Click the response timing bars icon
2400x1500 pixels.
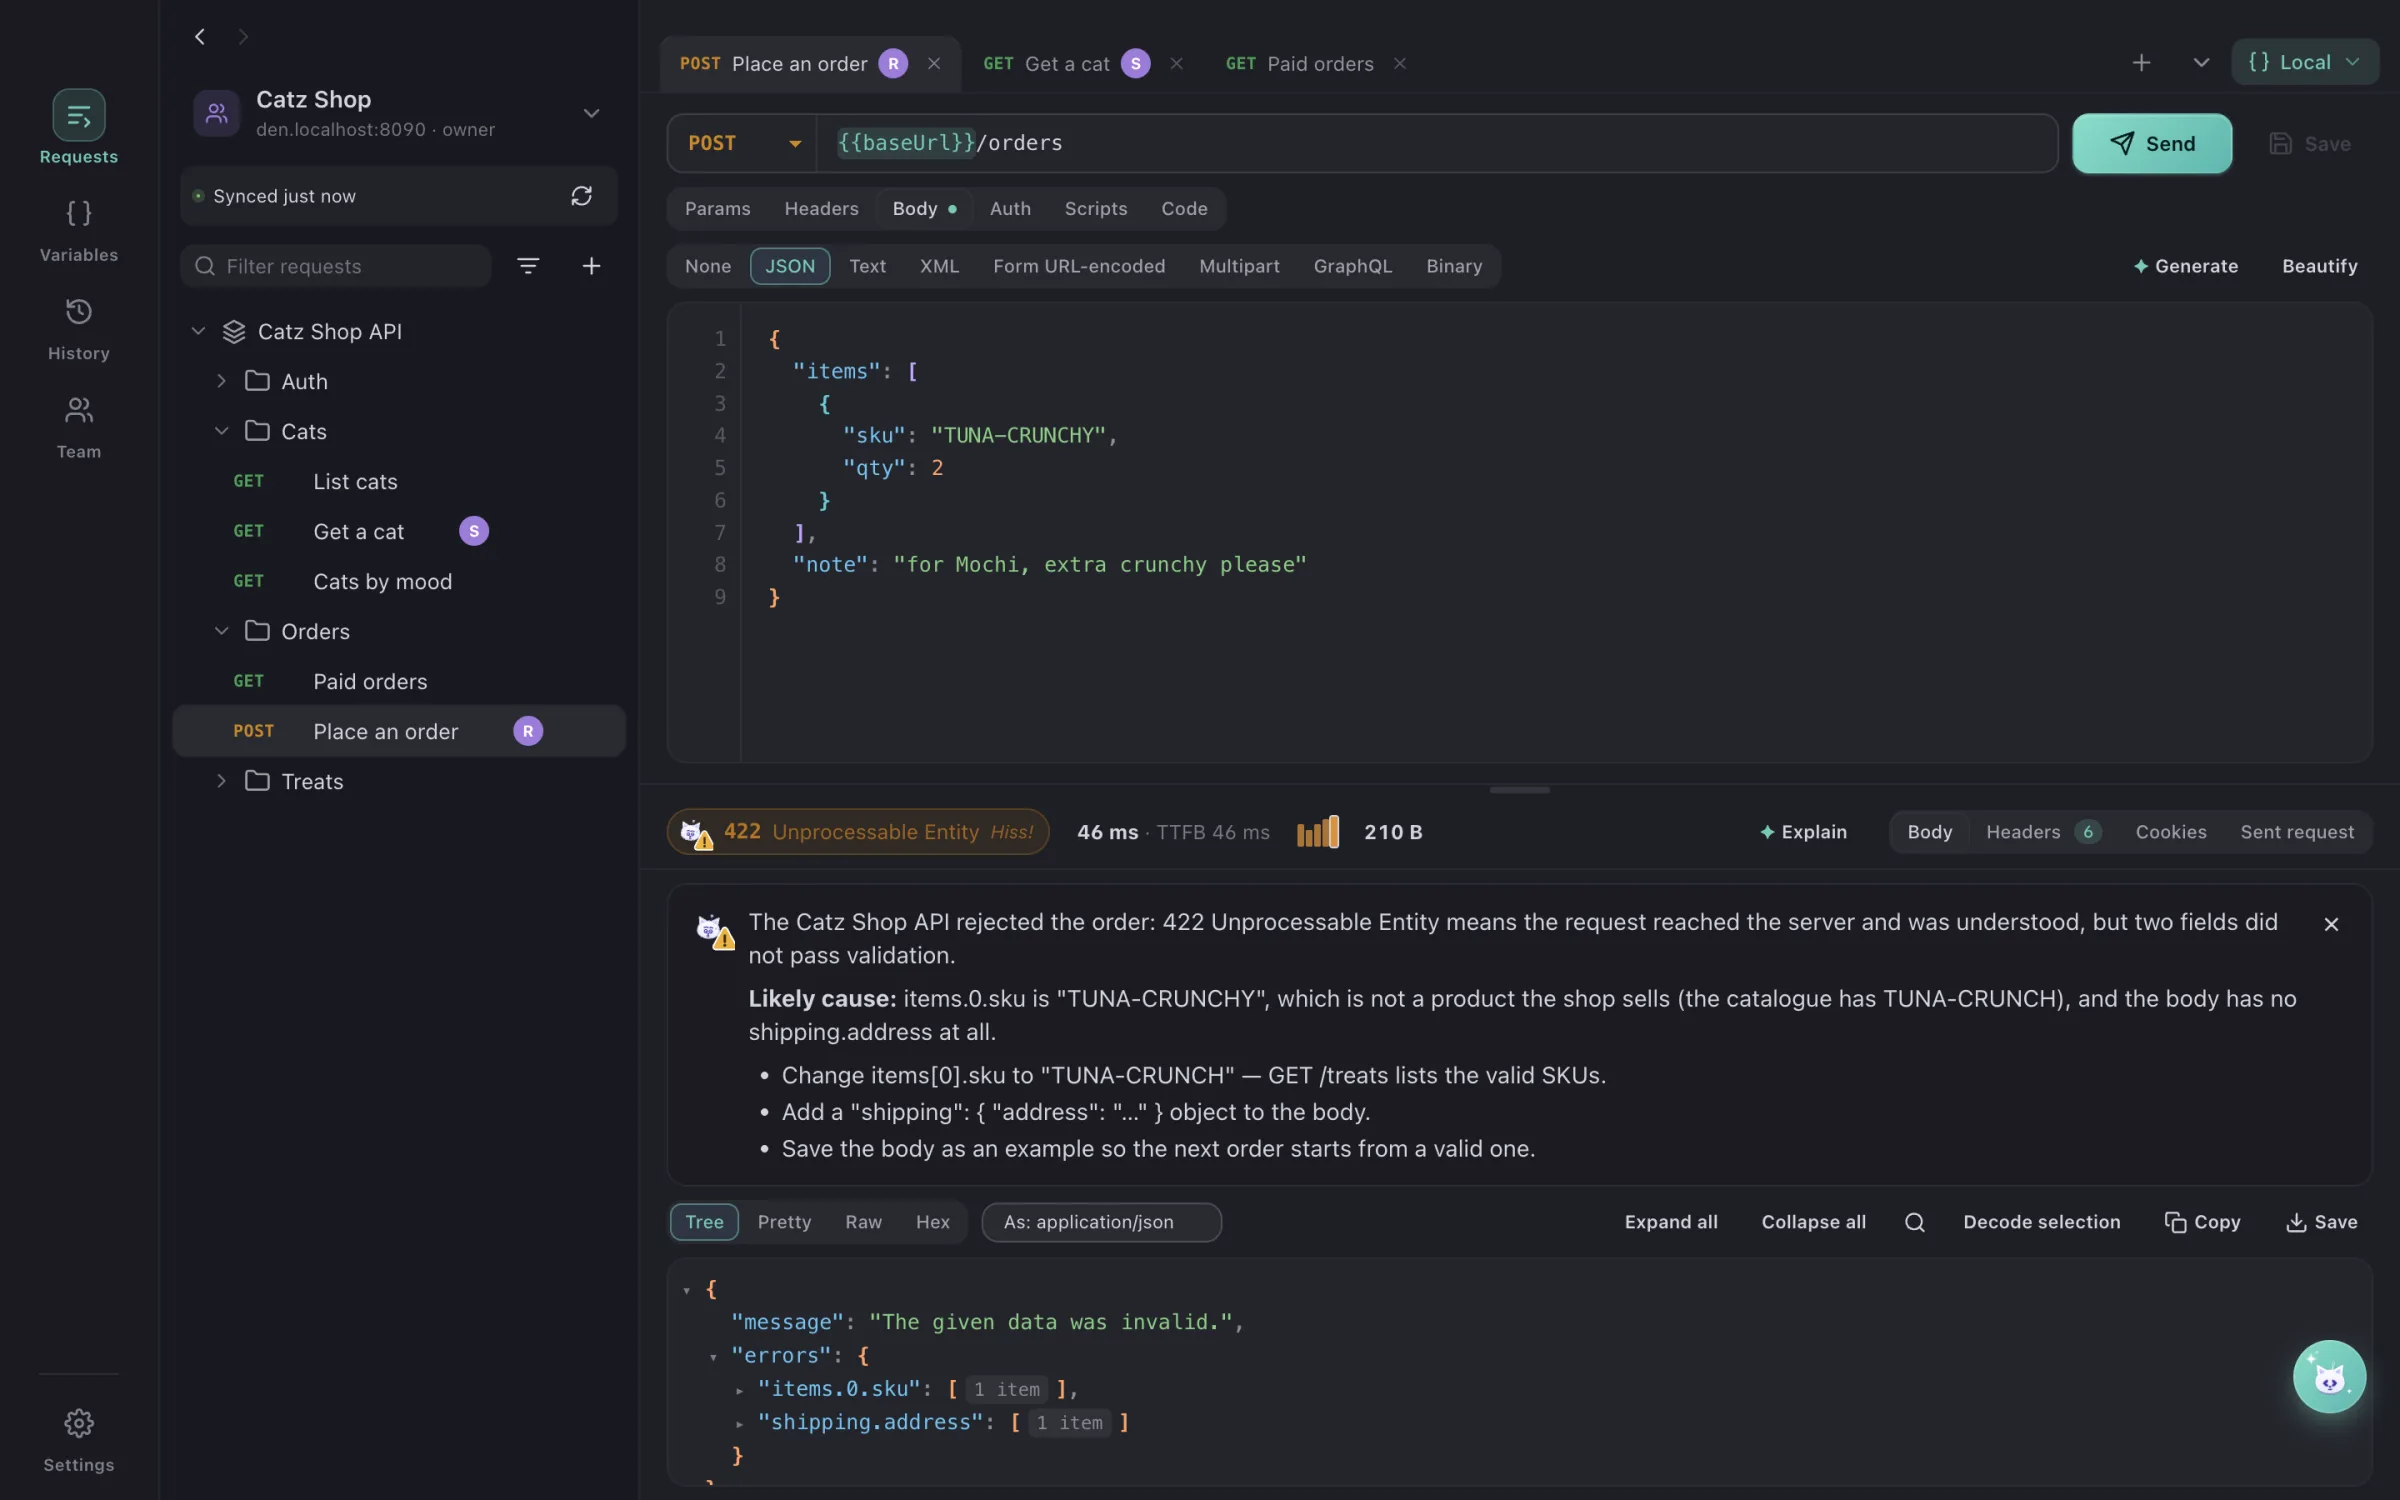[1317, 832]
